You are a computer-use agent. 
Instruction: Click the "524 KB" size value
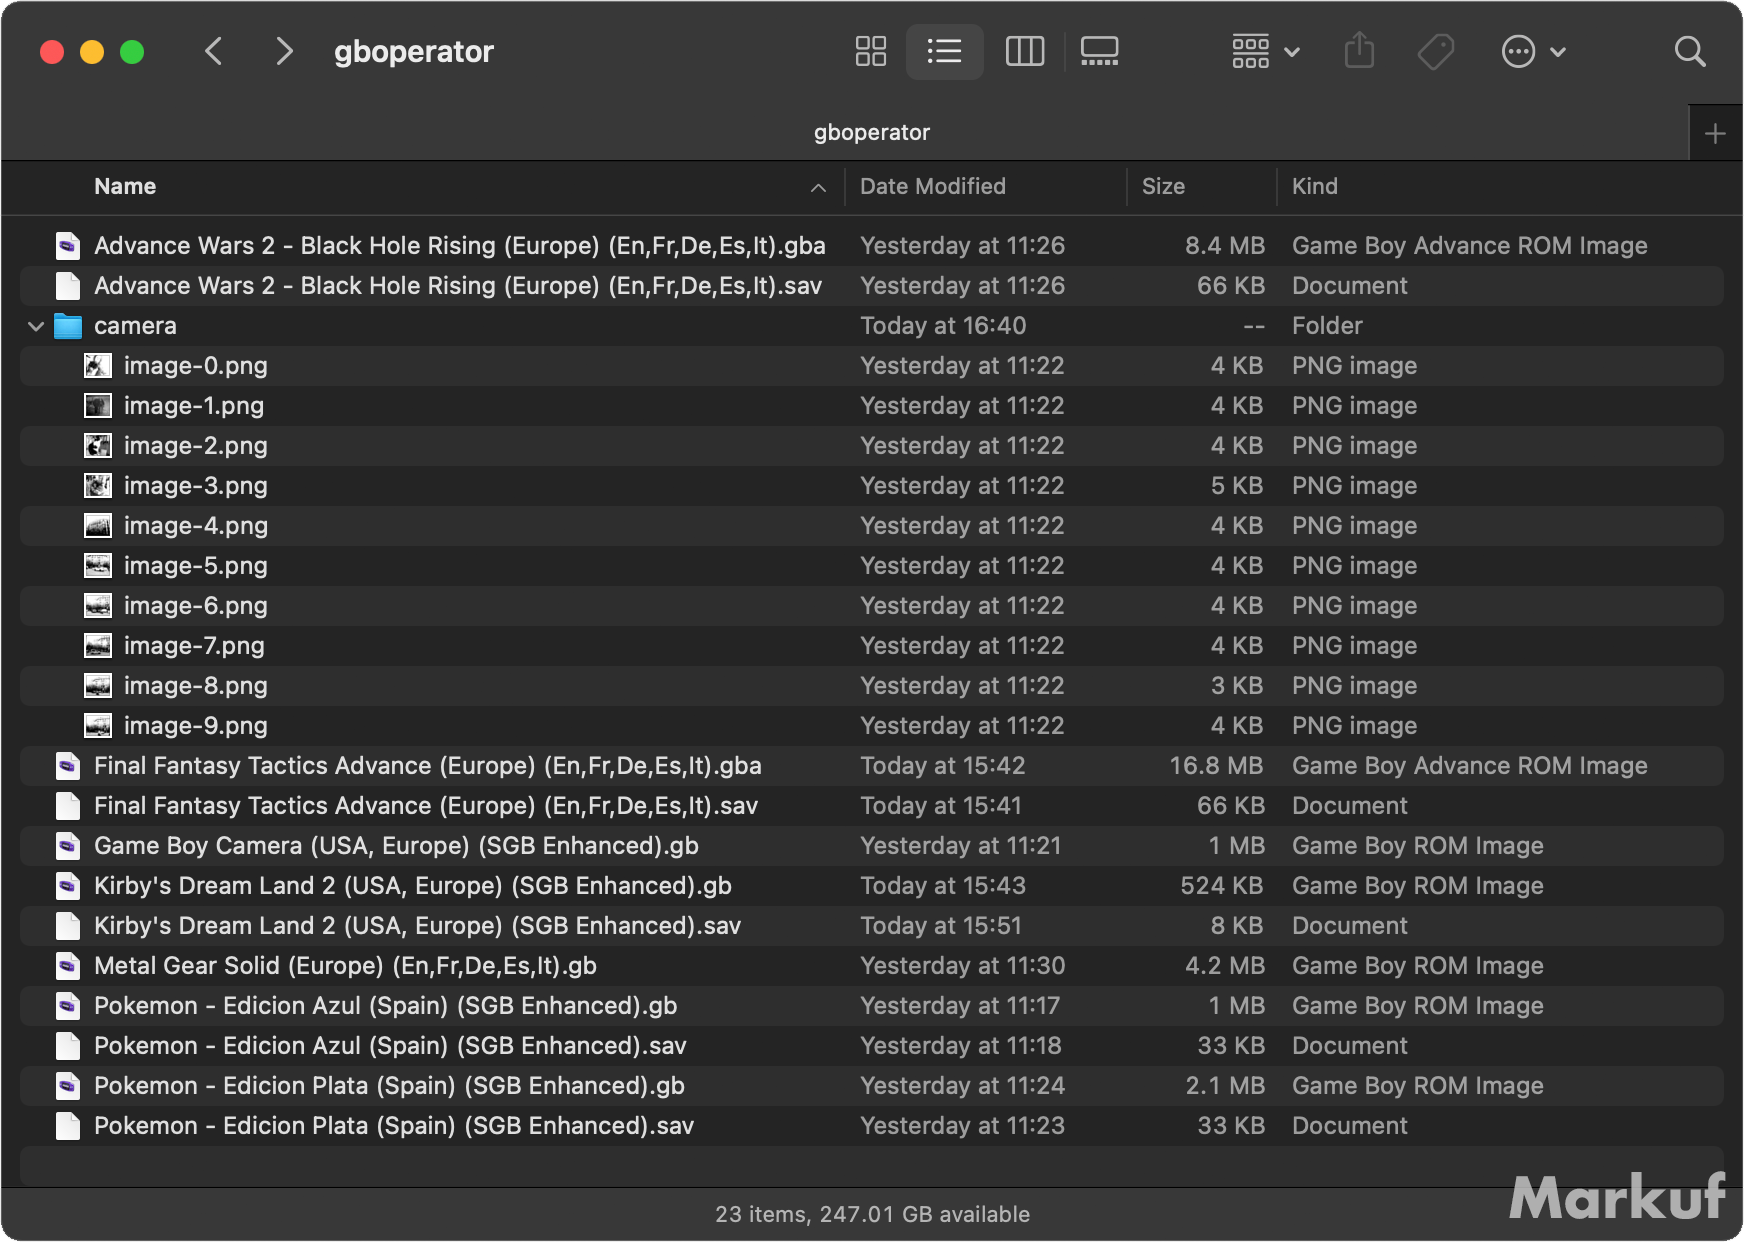coord(1221,886)
